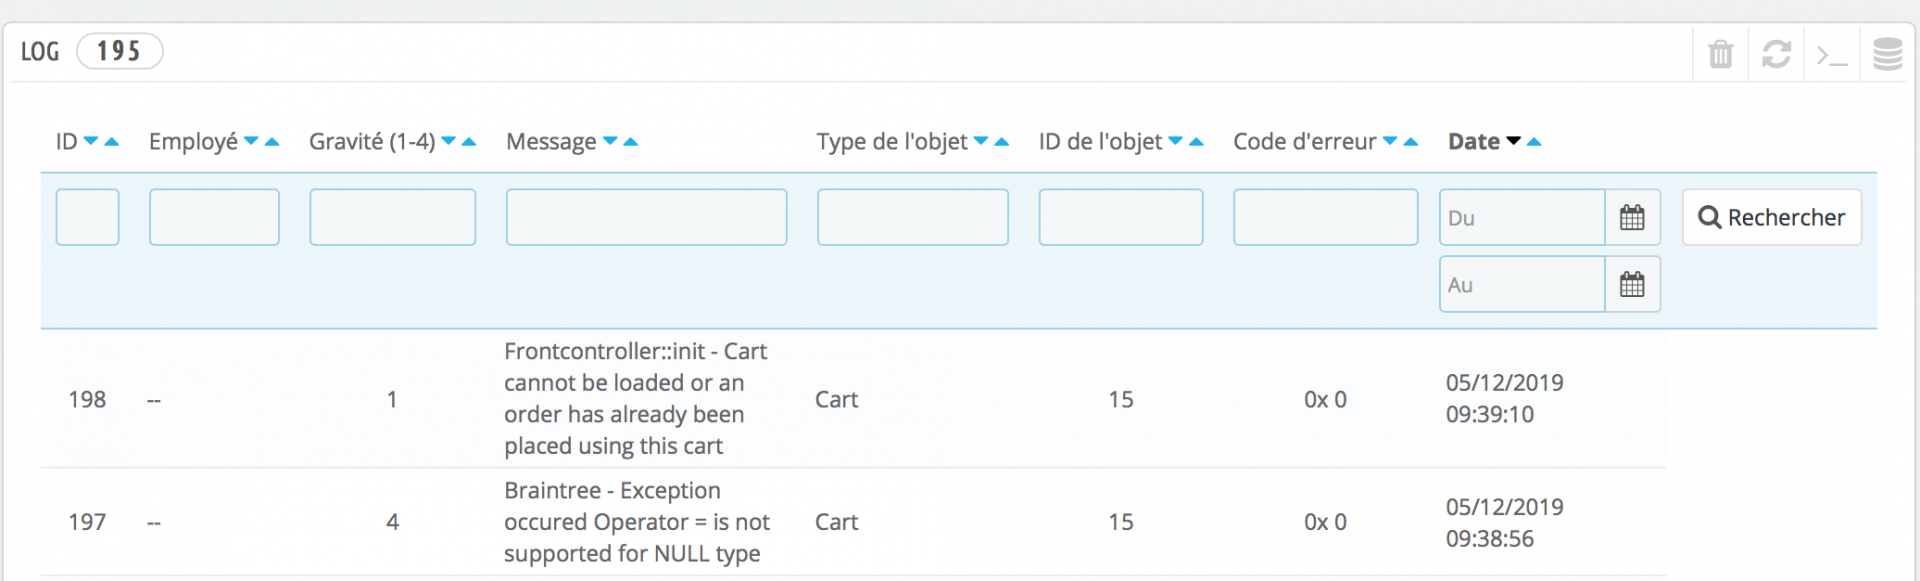
Task: Sort Code d'erreur column ascending
Action: (x=1411, y=141)
